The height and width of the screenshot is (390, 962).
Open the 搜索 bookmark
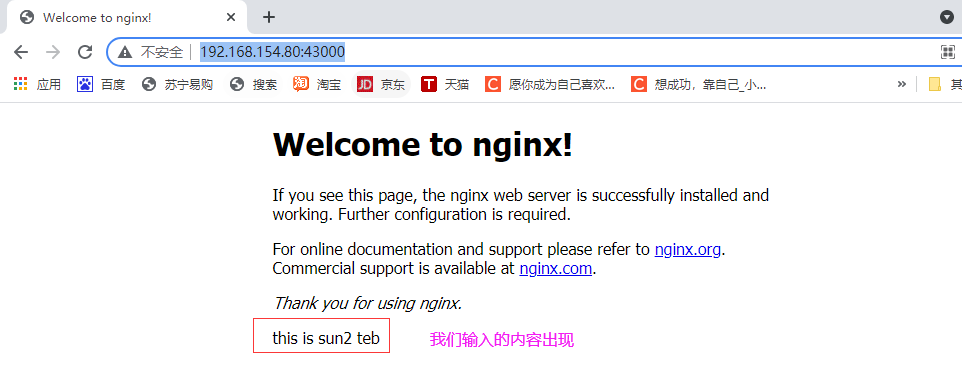(253, 85)
